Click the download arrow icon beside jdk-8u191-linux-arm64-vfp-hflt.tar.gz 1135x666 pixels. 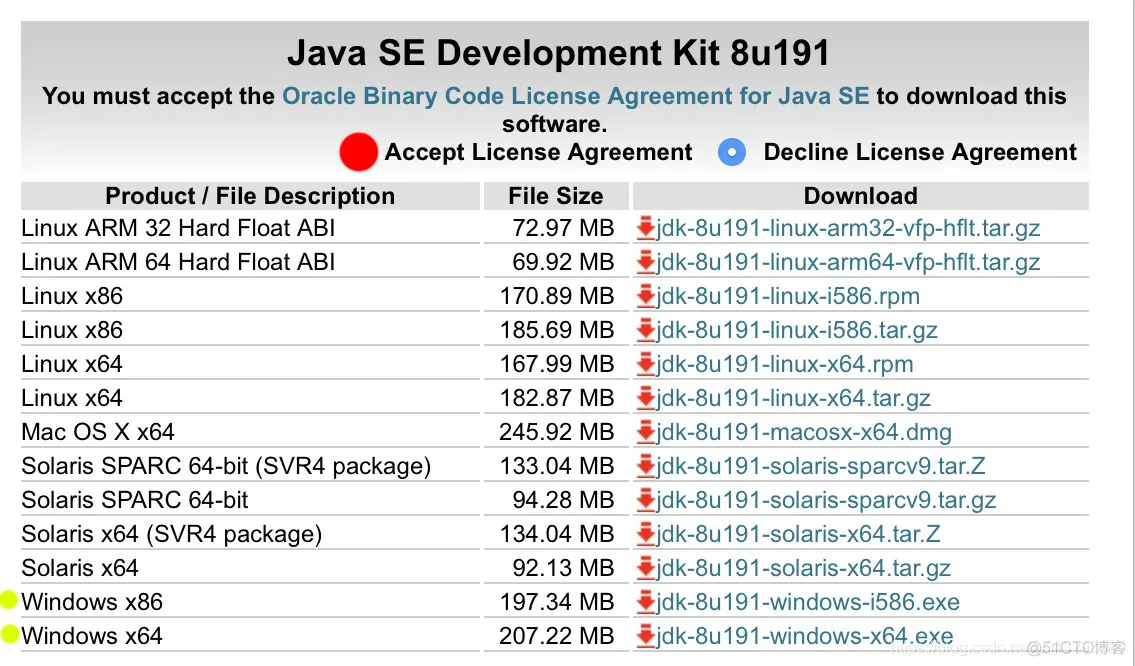[645, 262]
